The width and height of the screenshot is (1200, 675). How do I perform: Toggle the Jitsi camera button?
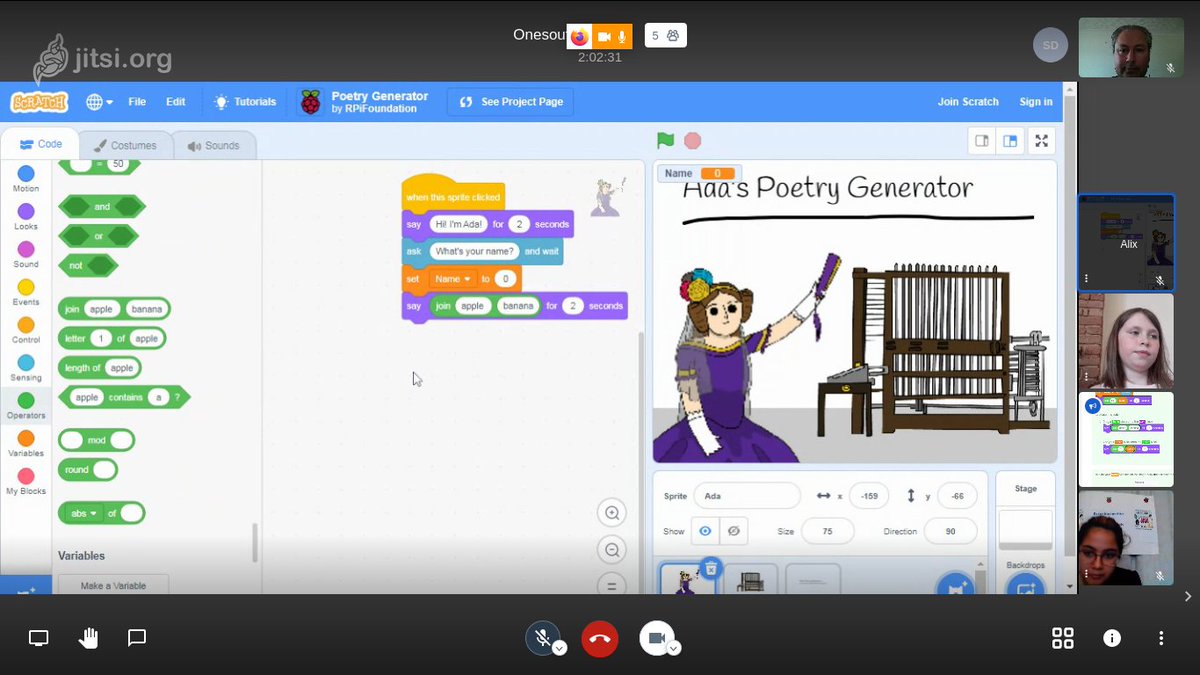(657, 638)
